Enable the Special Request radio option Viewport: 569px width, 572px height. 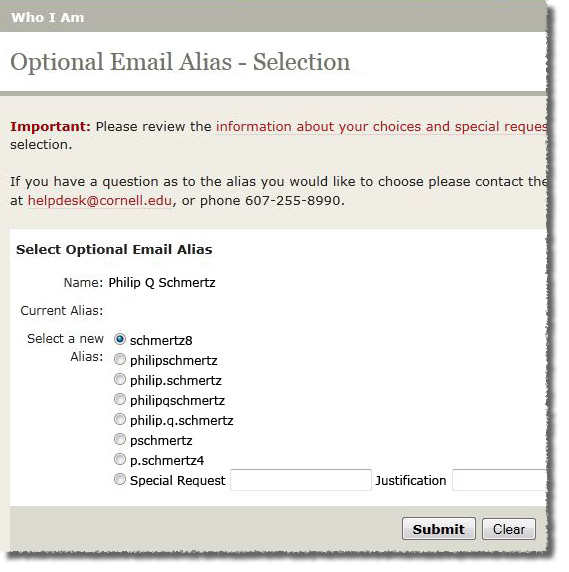pos(120,479)
